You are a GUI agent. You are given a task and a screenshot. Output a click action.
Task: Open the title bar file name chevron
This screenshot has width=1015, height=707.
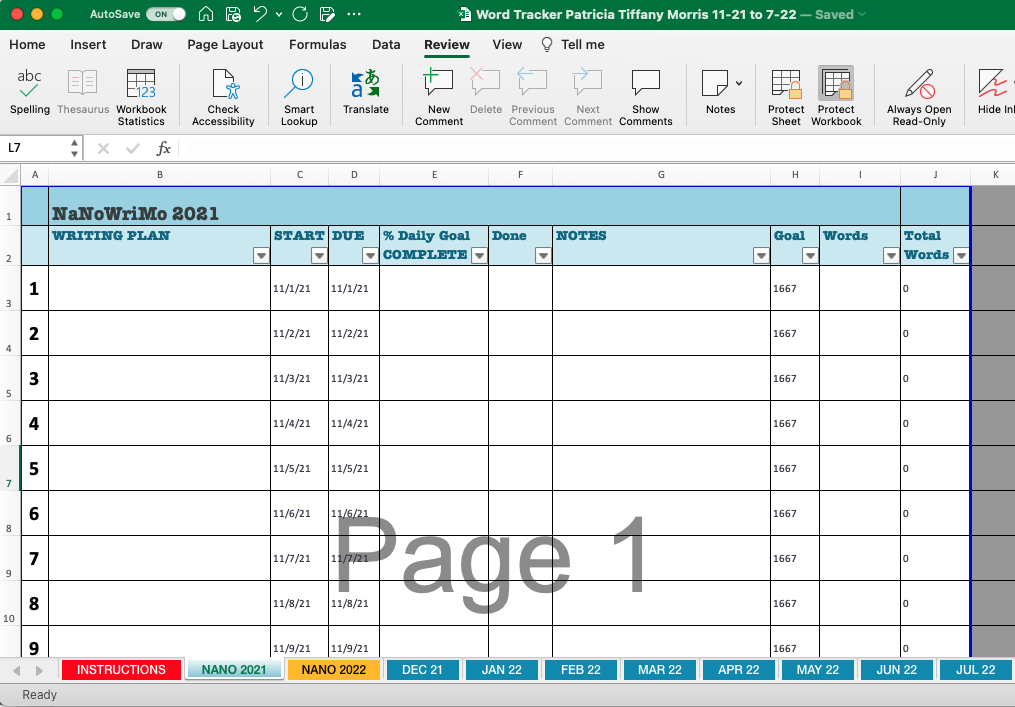point(862,14)
